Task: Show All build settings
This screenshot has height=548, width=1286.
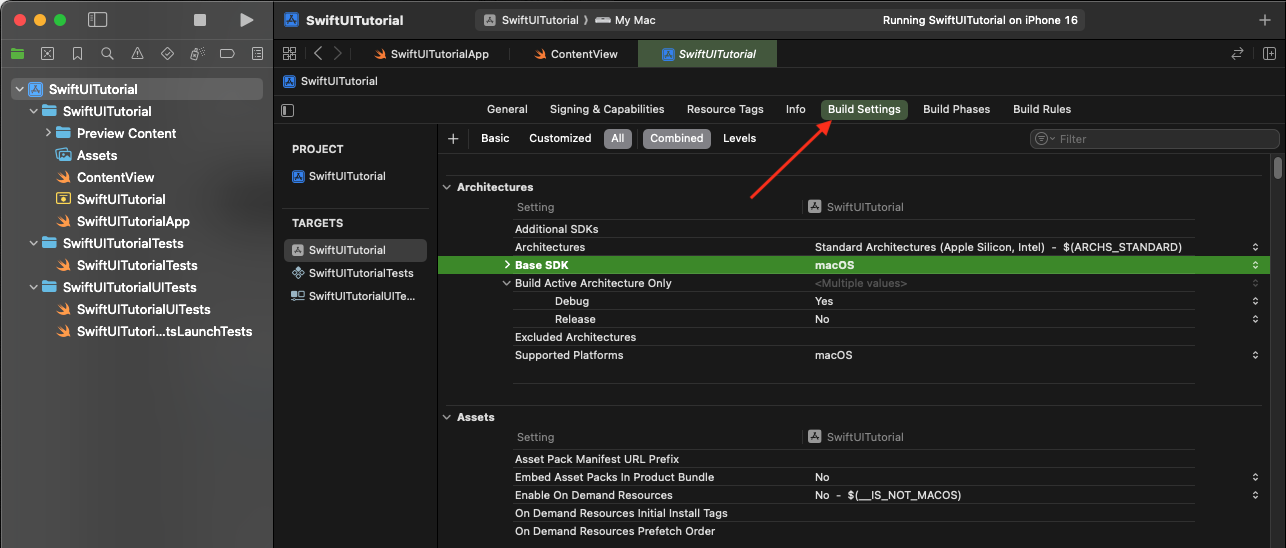Action: point(617,138)
